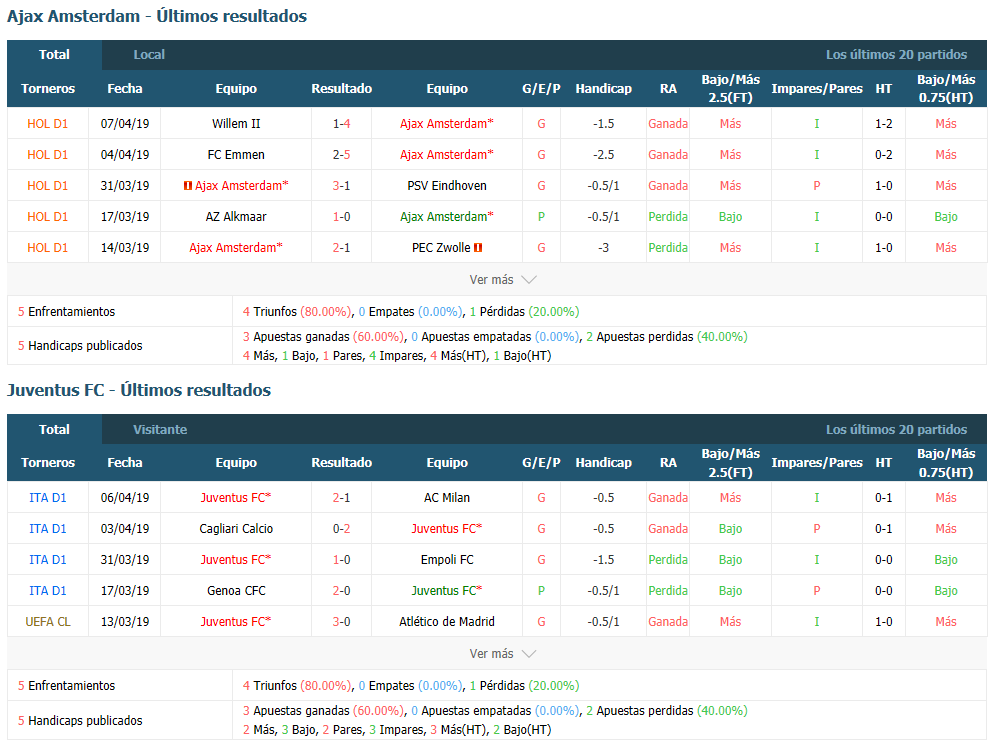The width and height of the screenshot is (993, 747).
Task: Click the Impares/Pares header in Juventus FC table
Action: click(817, 463)
